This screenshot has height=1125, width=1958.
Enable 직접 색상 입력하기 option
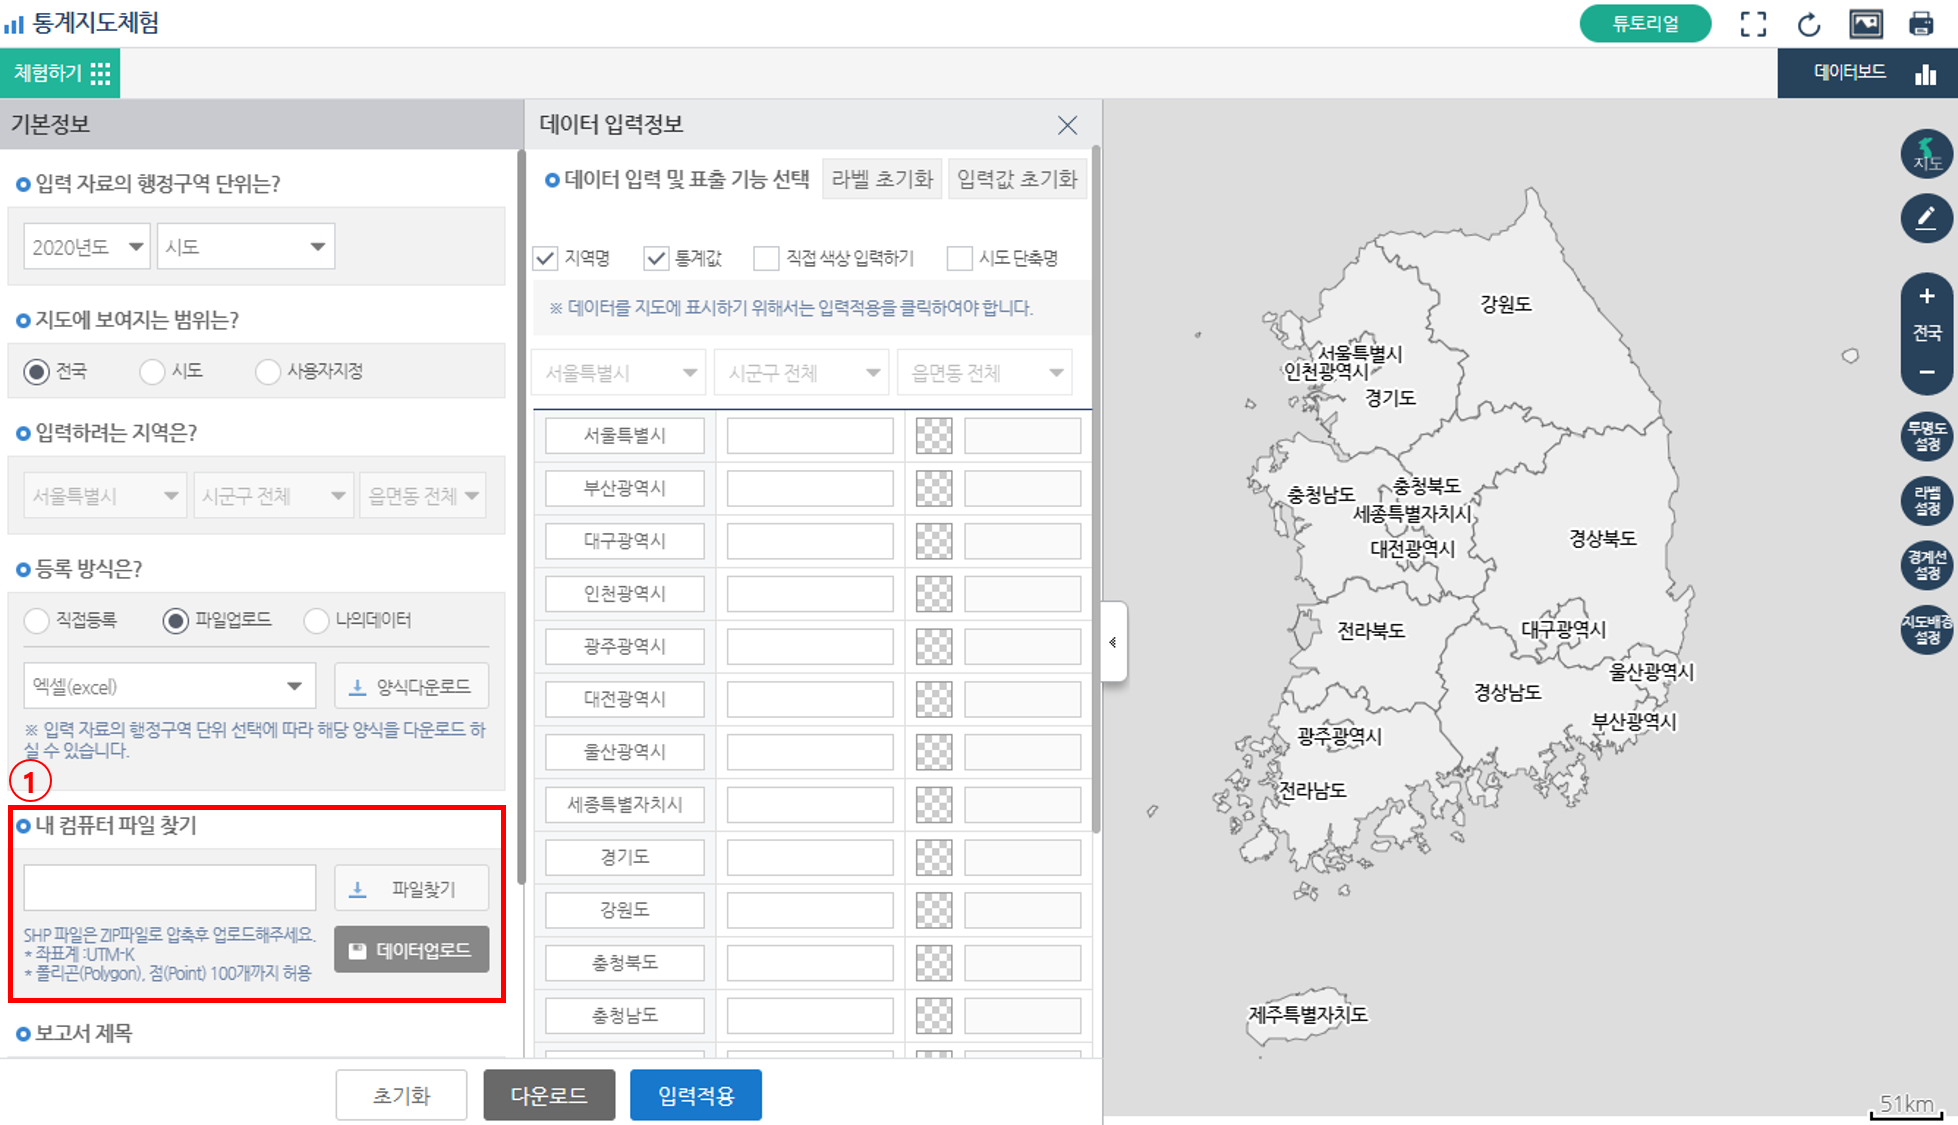(765, 258)
